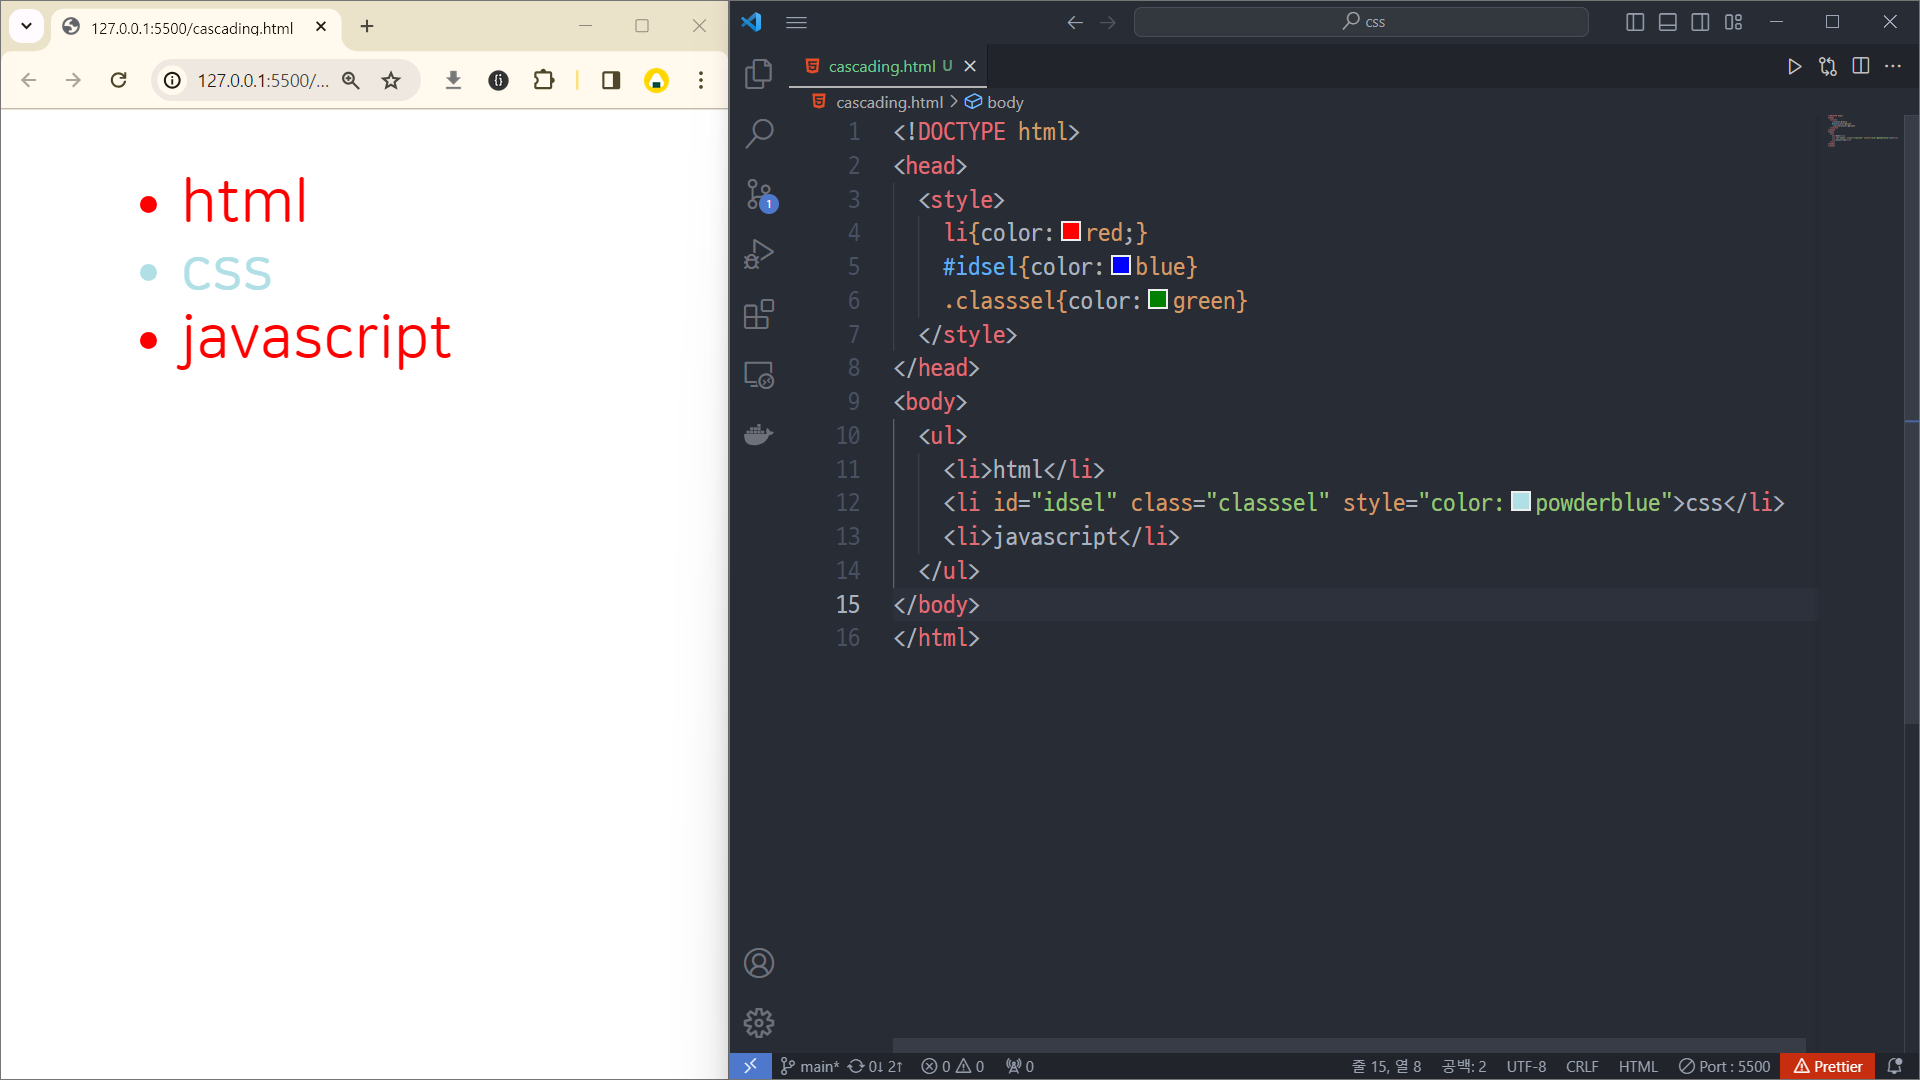
Task: Click the Chrome address bar URL
Action: coord(262,80)
